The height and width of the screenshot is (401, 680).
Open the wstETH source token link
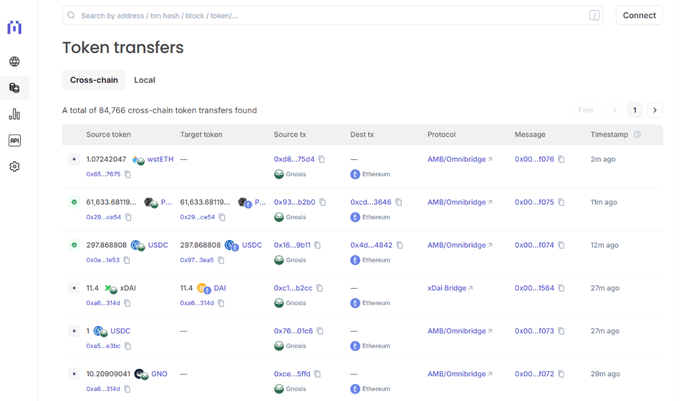(160, 159)
